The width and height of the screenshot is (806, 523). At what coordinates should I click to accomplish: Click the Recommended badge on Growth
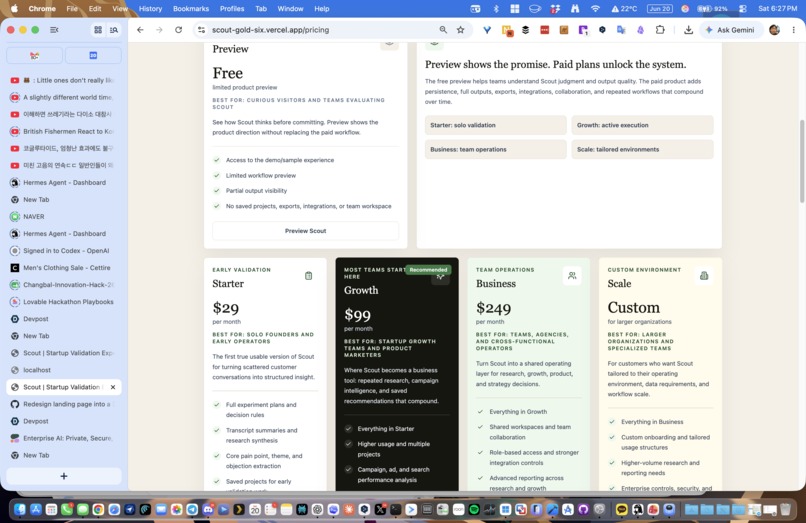428,269
